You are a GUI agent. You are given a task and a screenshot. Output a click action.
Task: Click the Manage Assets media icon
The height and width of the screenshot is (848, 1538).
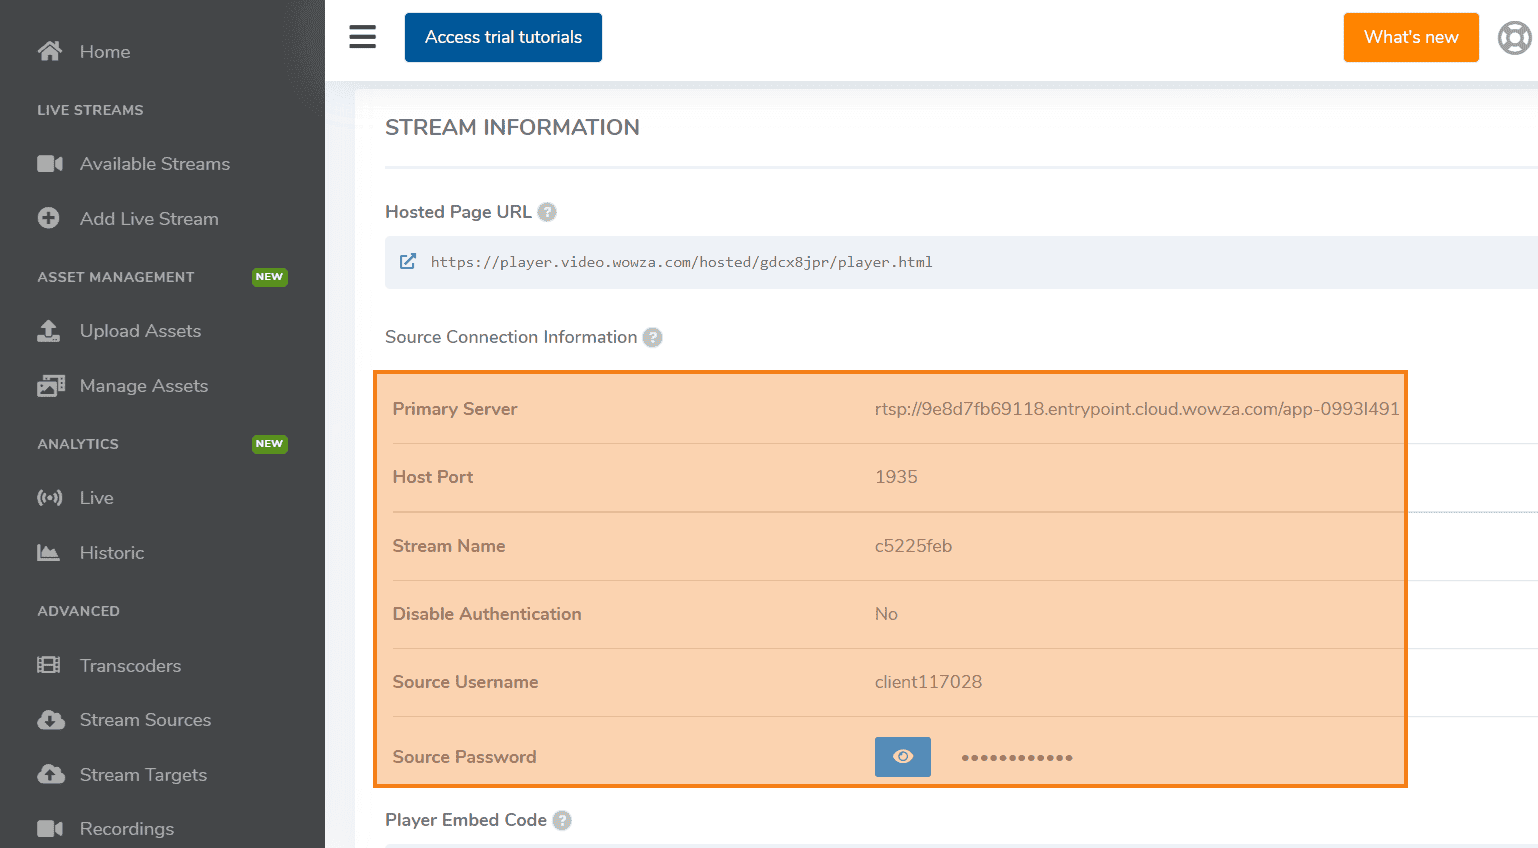click(51, 386)
